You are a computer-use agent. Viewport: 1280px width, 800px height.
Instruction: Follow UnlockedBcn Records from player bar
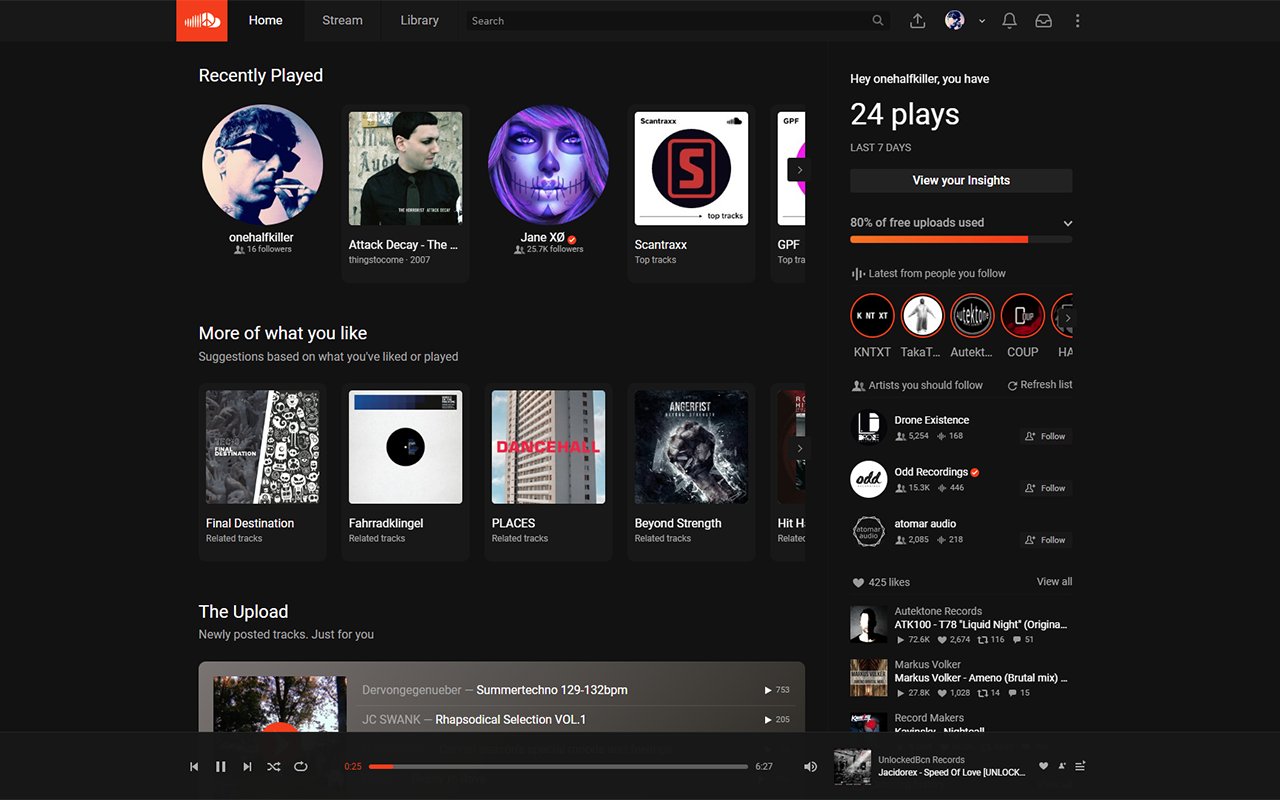coord(1062,766)
